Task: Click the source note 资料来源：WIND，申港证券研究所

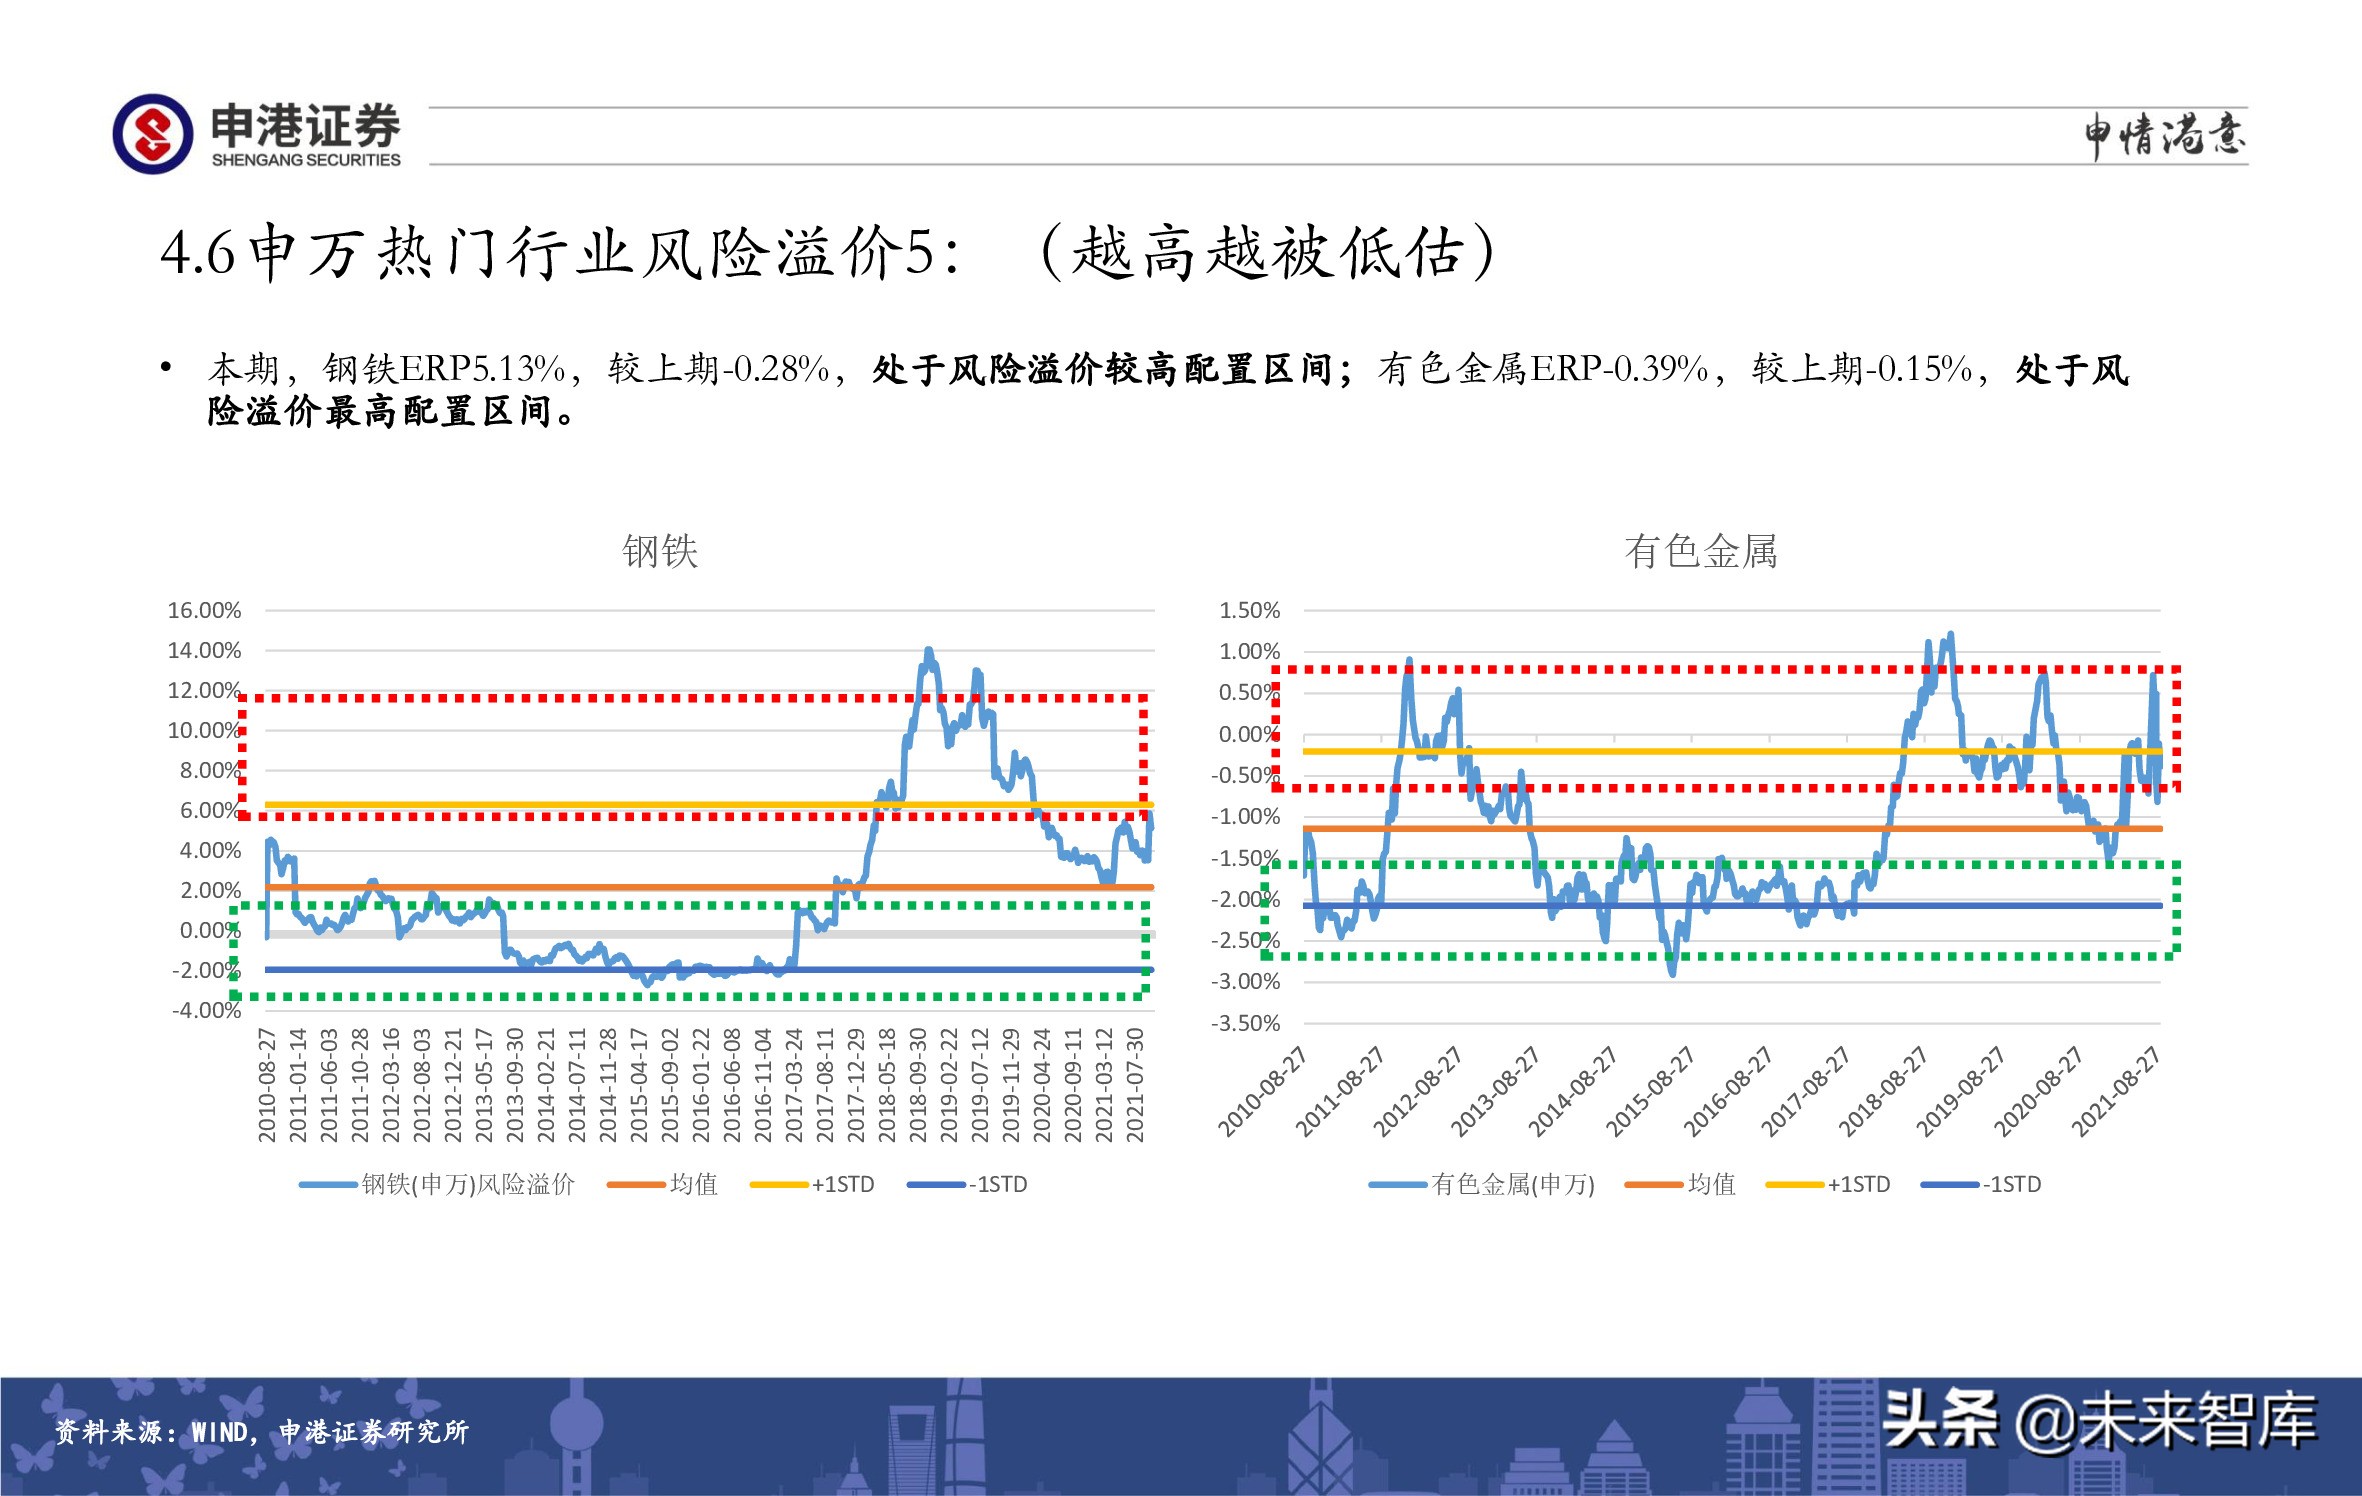Action: point(261,1432)
